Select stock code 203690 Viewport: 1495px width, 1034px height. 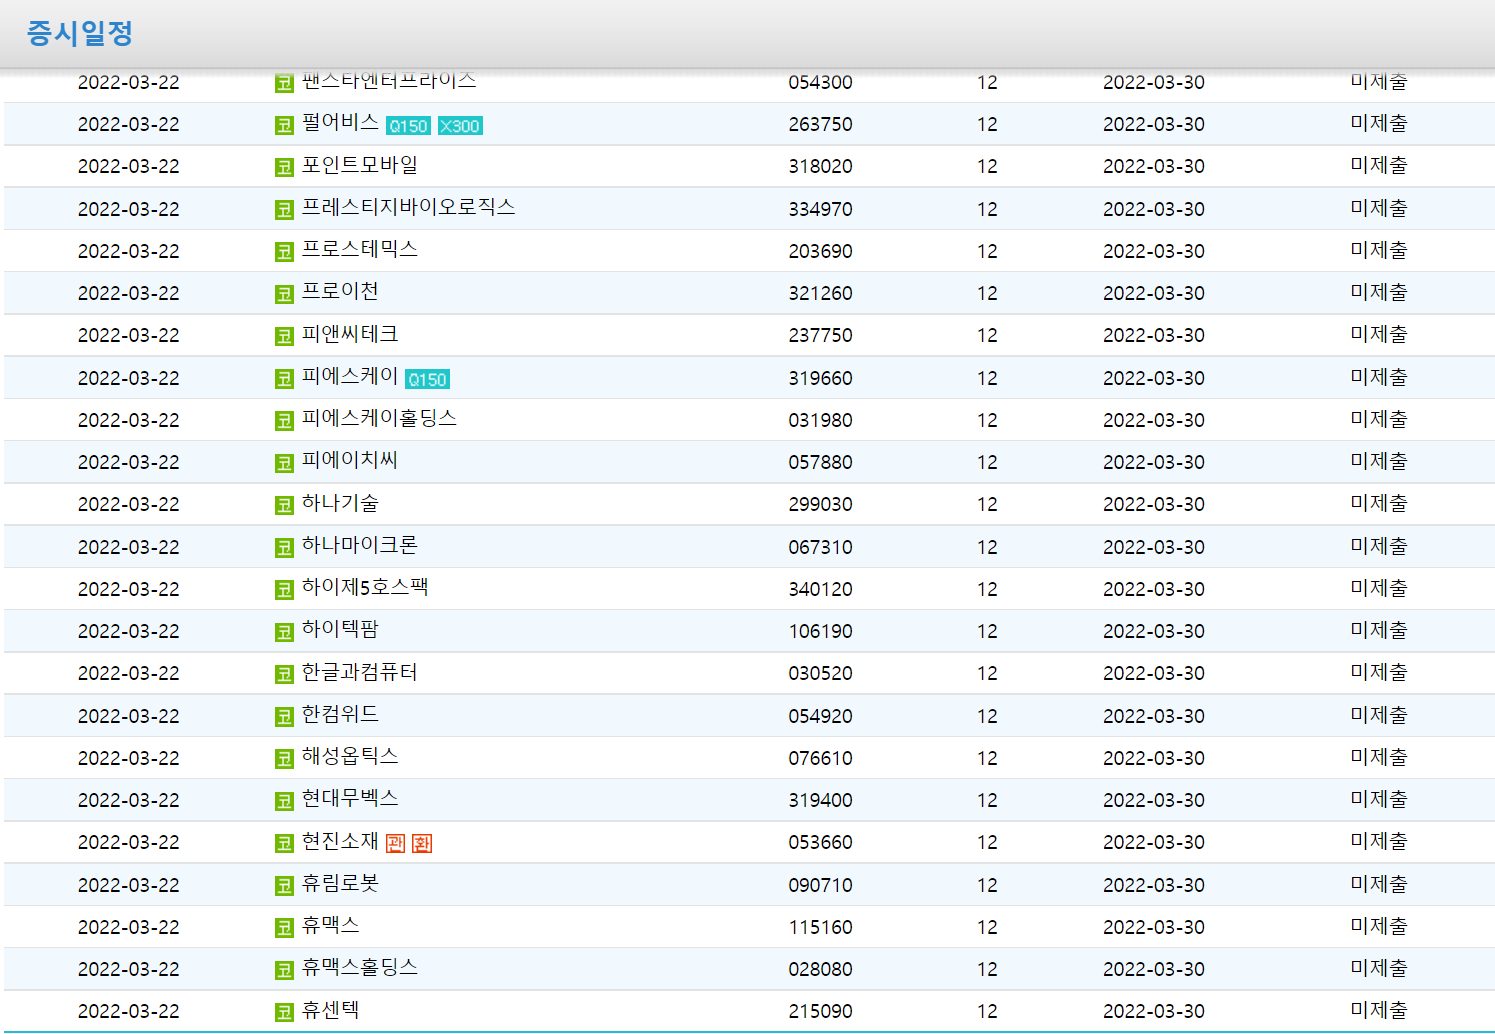click(820, 252)
